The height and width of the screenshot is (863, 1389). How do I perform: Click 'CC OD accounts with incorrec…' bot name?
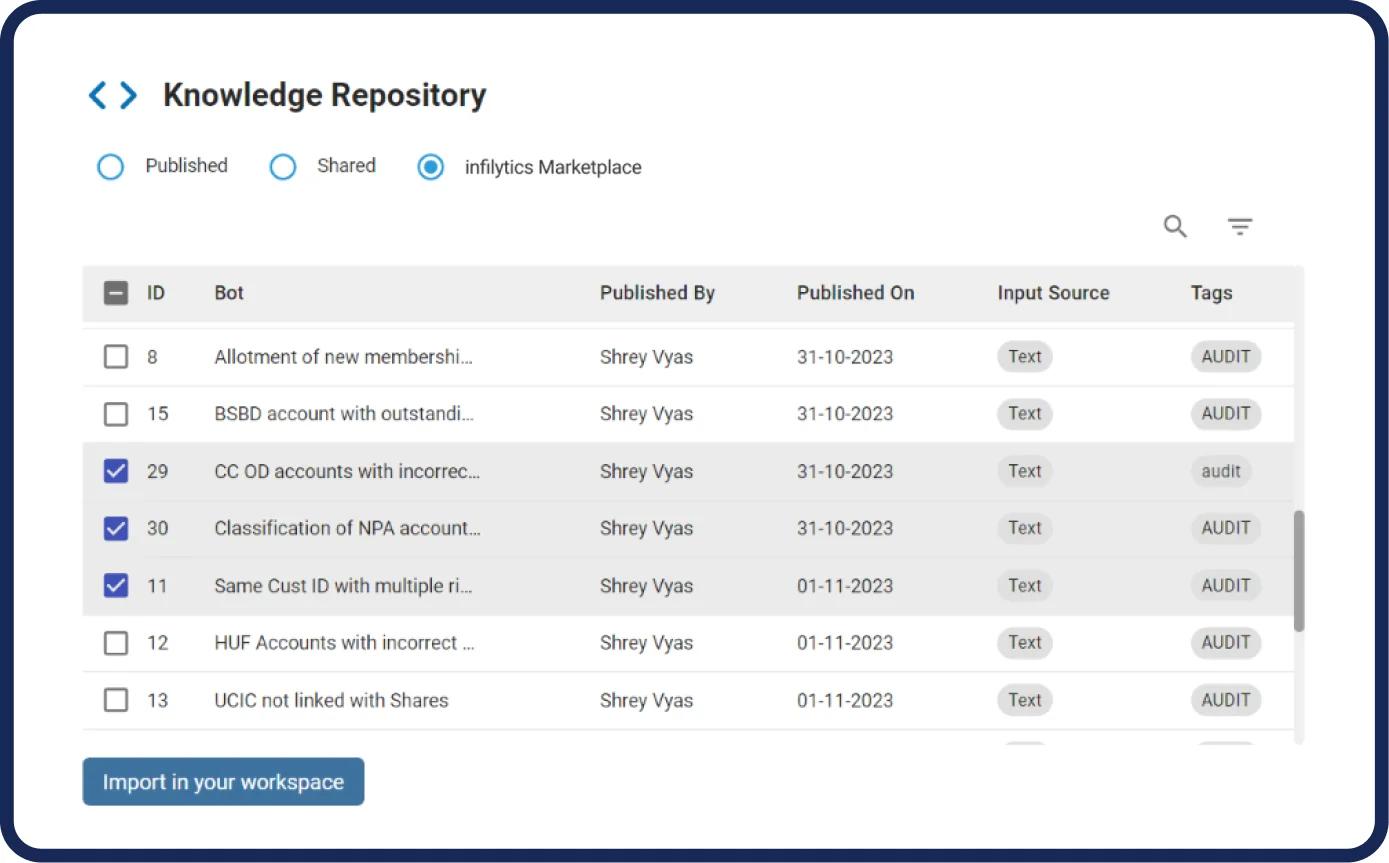tap(347, 471)
